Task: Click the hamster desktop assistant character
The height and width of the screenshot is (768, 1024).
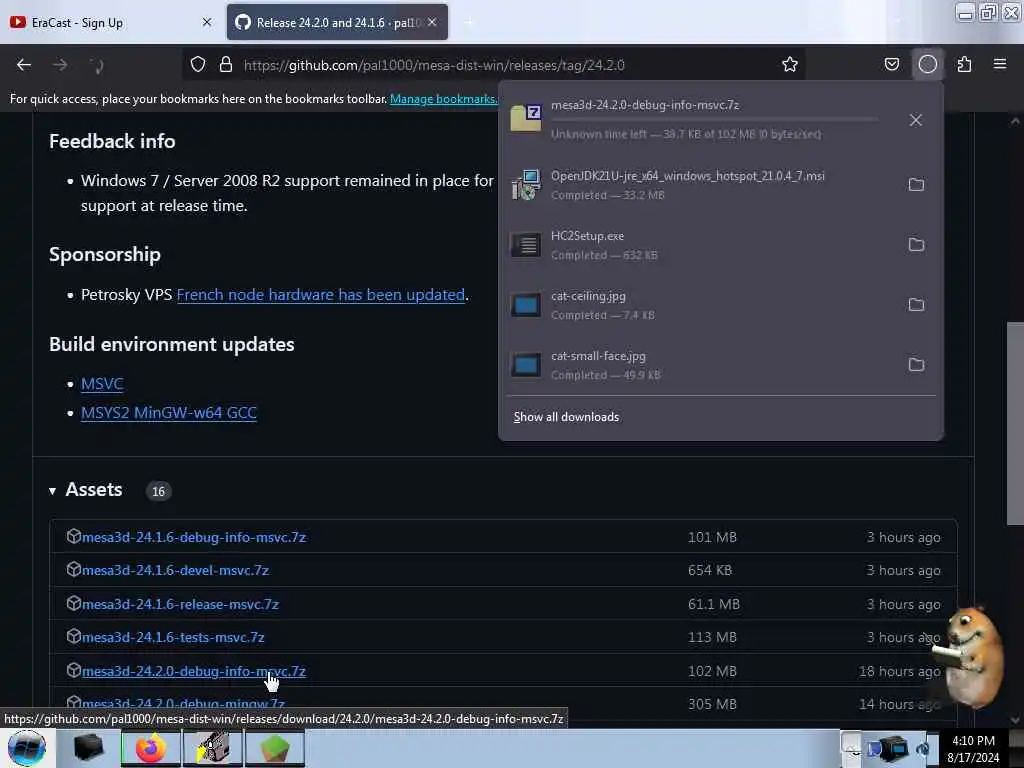Action: click(972, 658)
